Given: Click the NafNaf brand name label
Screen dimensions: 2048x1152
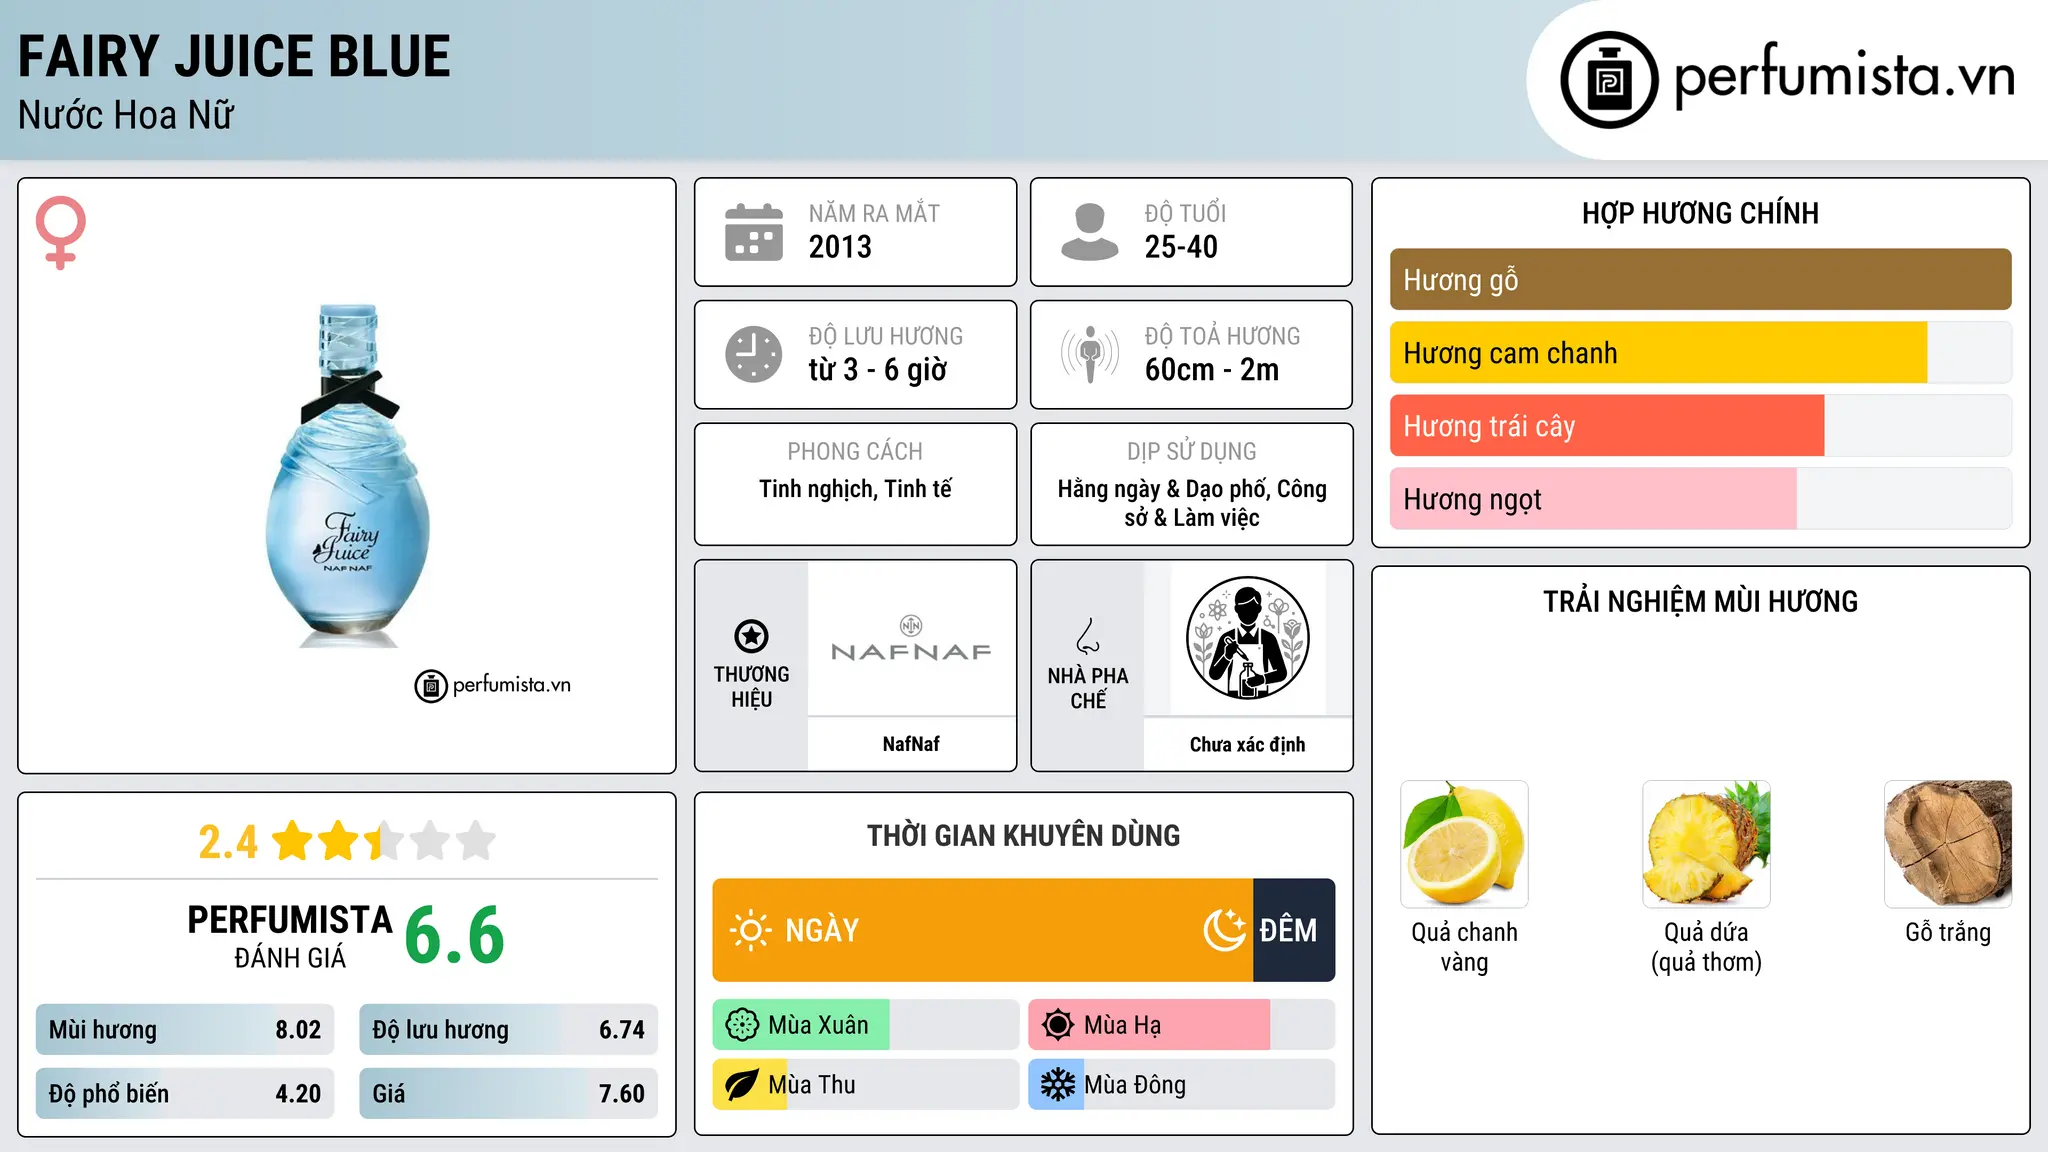Looking at the screenshot, I should pyautogui.click(x=911, y=744).
